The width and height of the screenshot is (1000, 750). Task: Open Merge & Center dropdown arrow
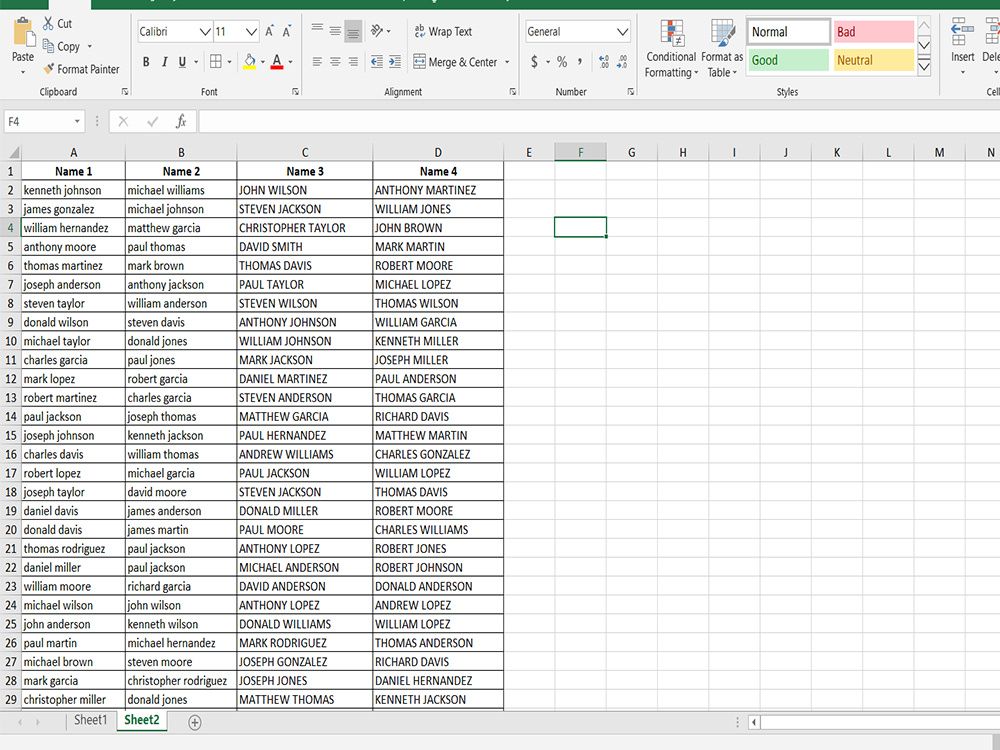(x=507, y=62)
